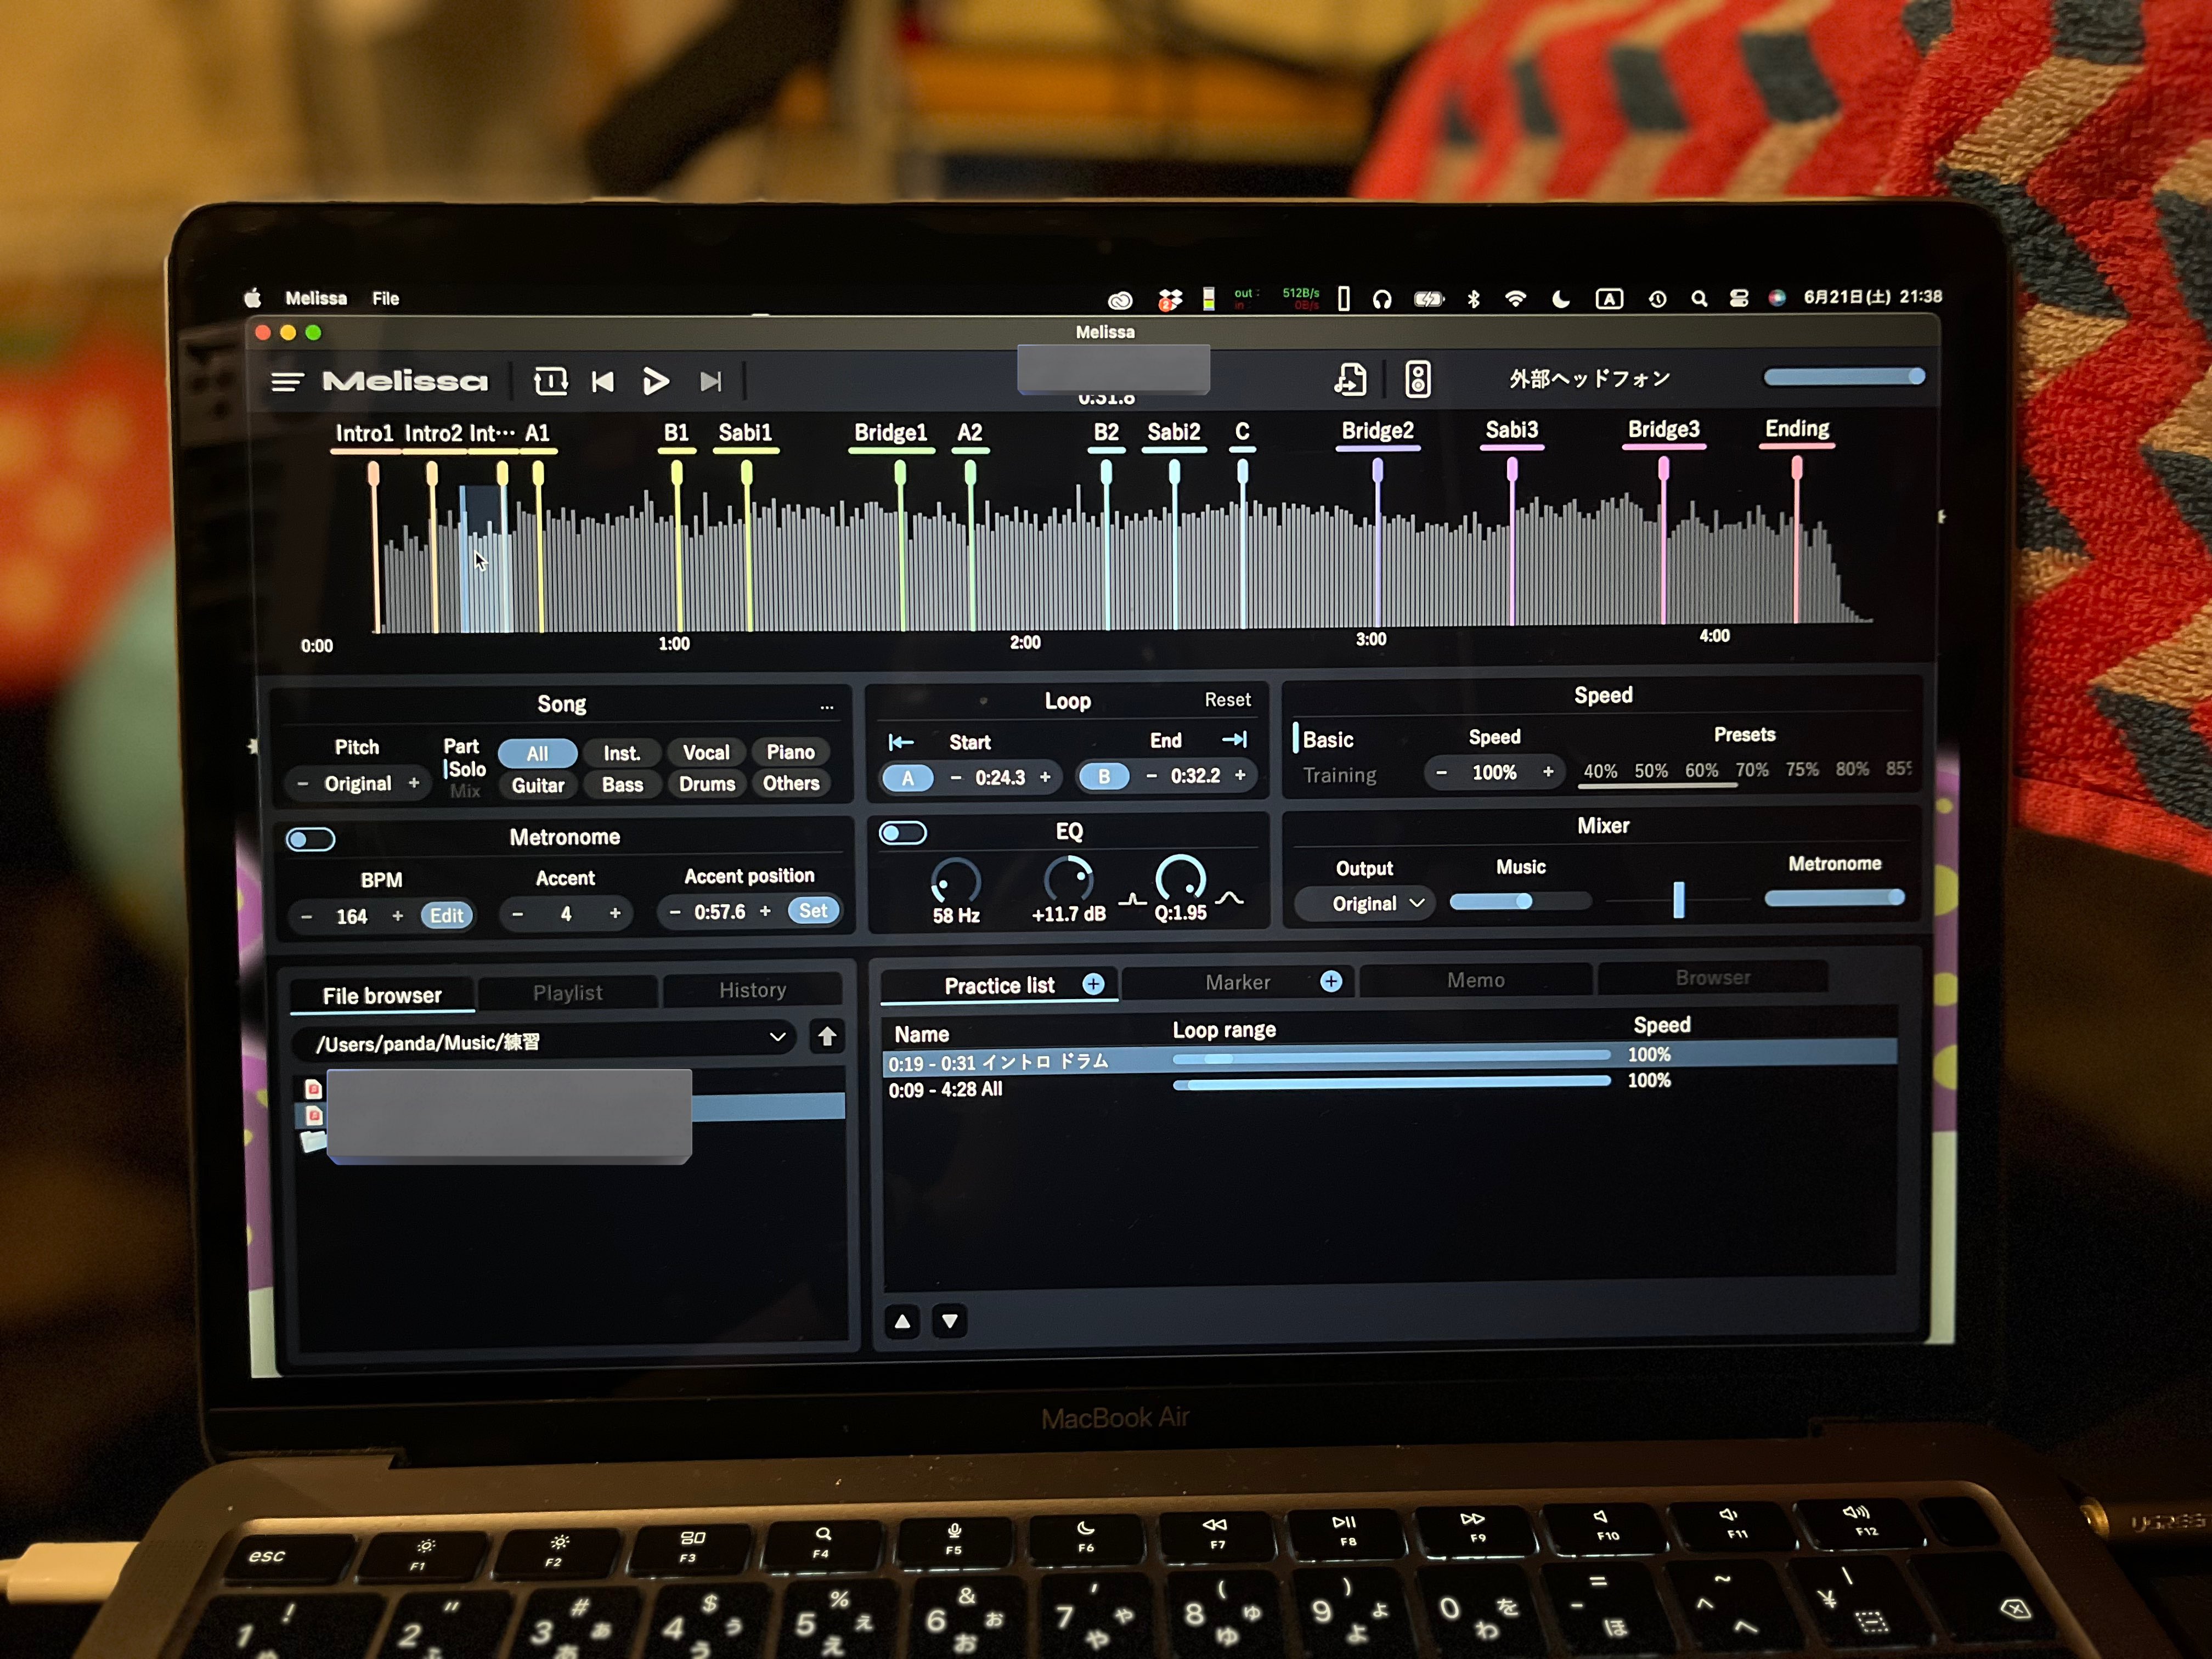This screenshot has width=2212, height=1659.
Task: Click the audio file export icon
Action: point(1350,379)
